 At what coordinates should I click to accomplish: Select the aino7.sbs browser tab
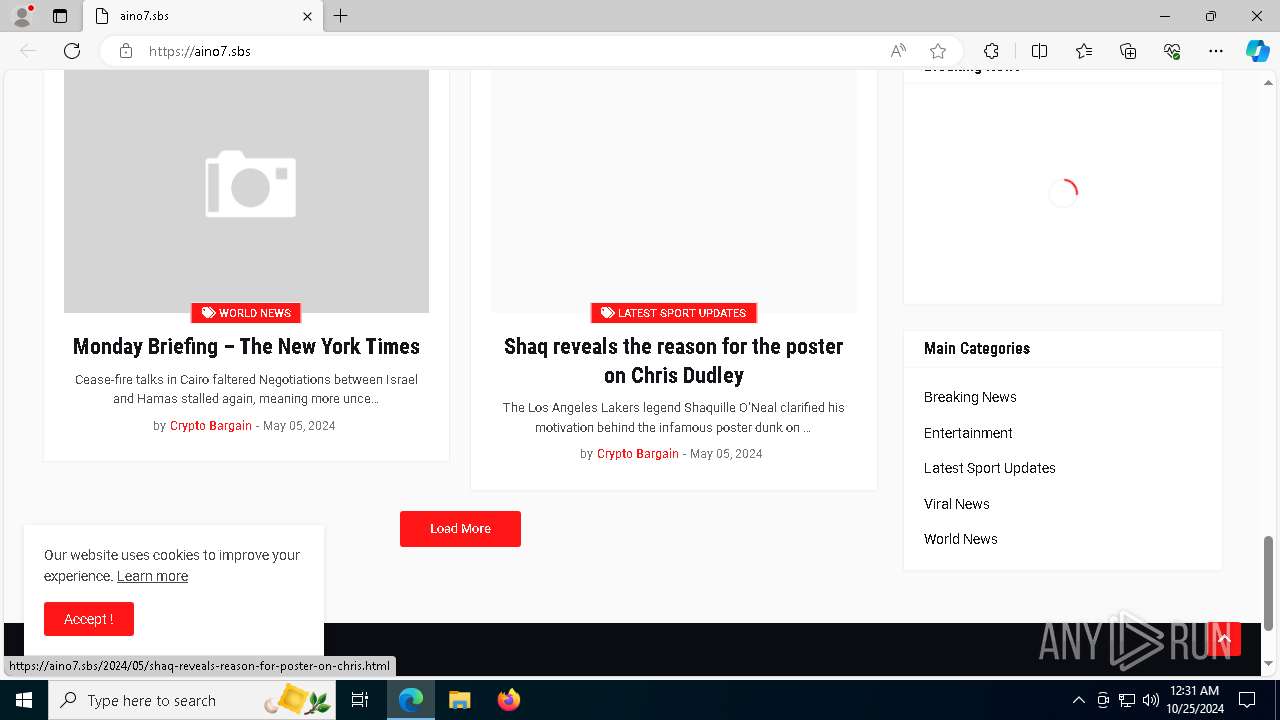click(203, 16)
